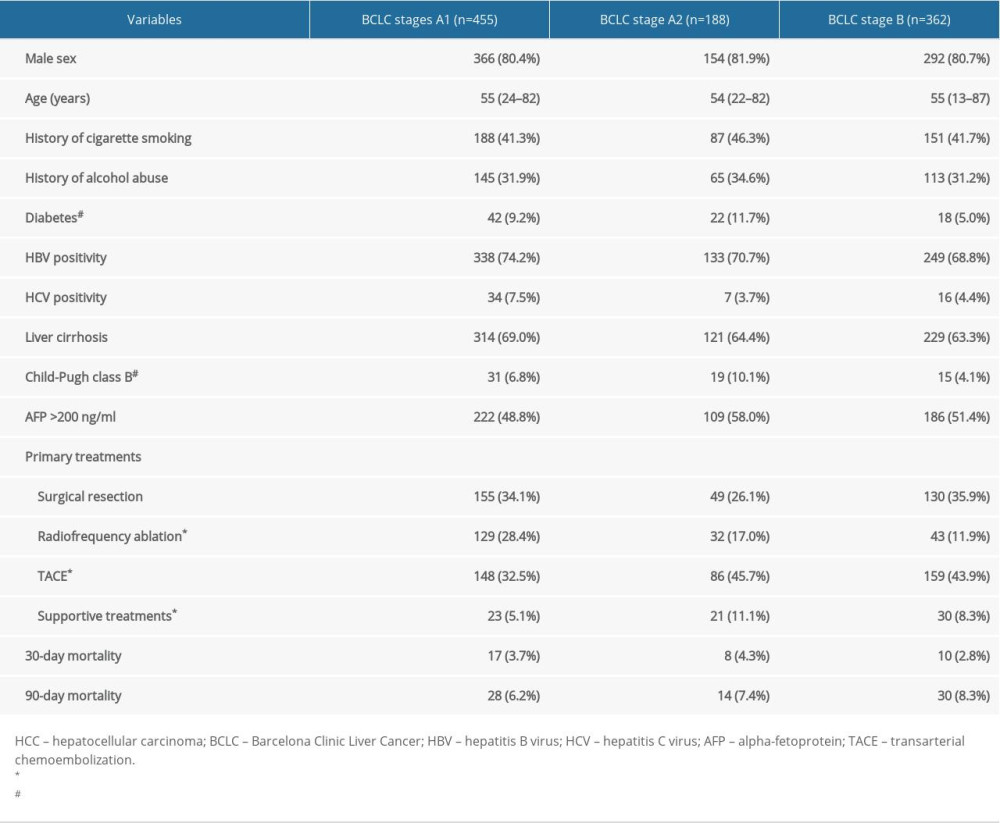This screenshot has height=823, width=1000.
Task: Select the Surgical resection row label
Action: [90, 497]
